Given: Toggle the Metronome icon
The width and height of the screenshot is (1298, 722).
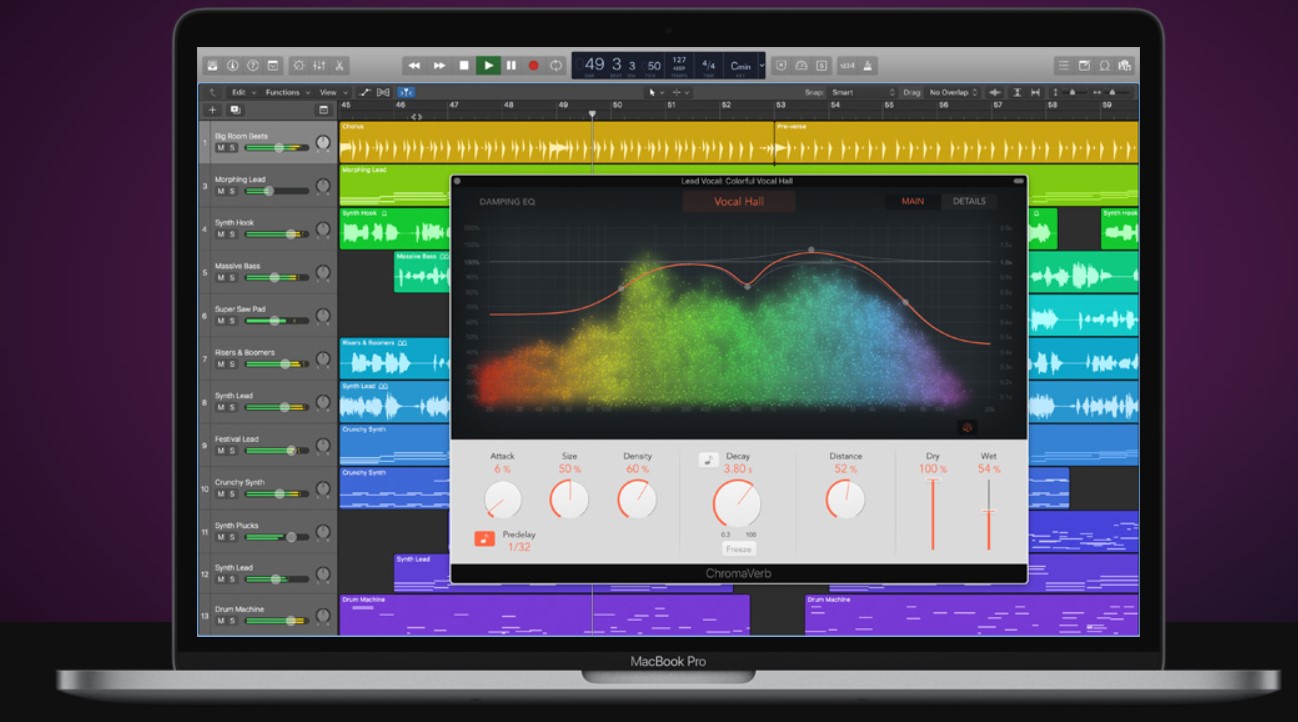Looking at the screenshot, I should (x=868, y=65).
